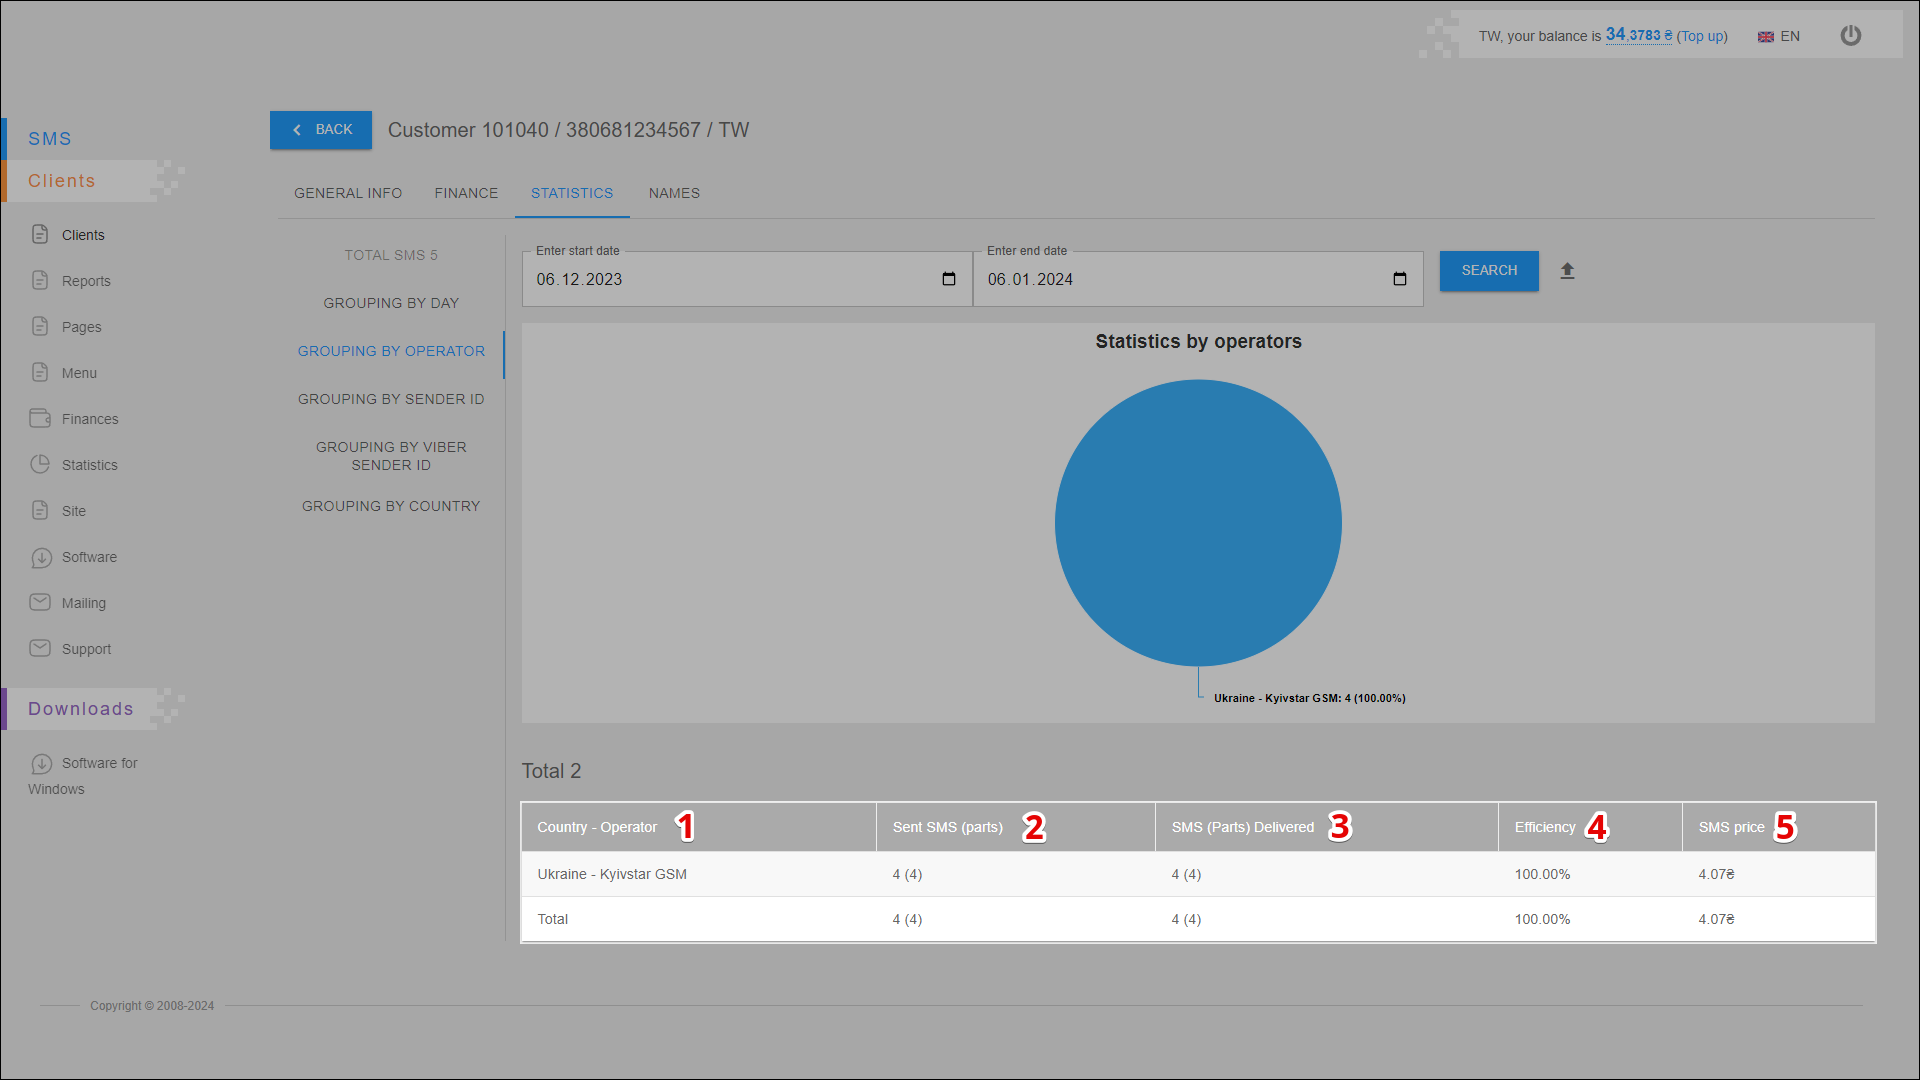
Task: Click the Mailing envelope icon
Action: 40,602
